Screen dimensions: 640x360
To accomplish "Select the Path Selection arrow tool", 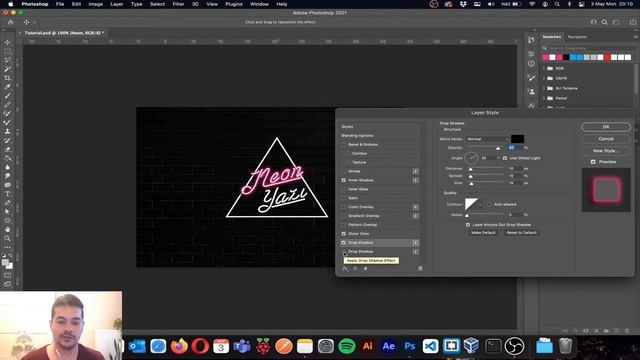I will (x=7, y=211).
